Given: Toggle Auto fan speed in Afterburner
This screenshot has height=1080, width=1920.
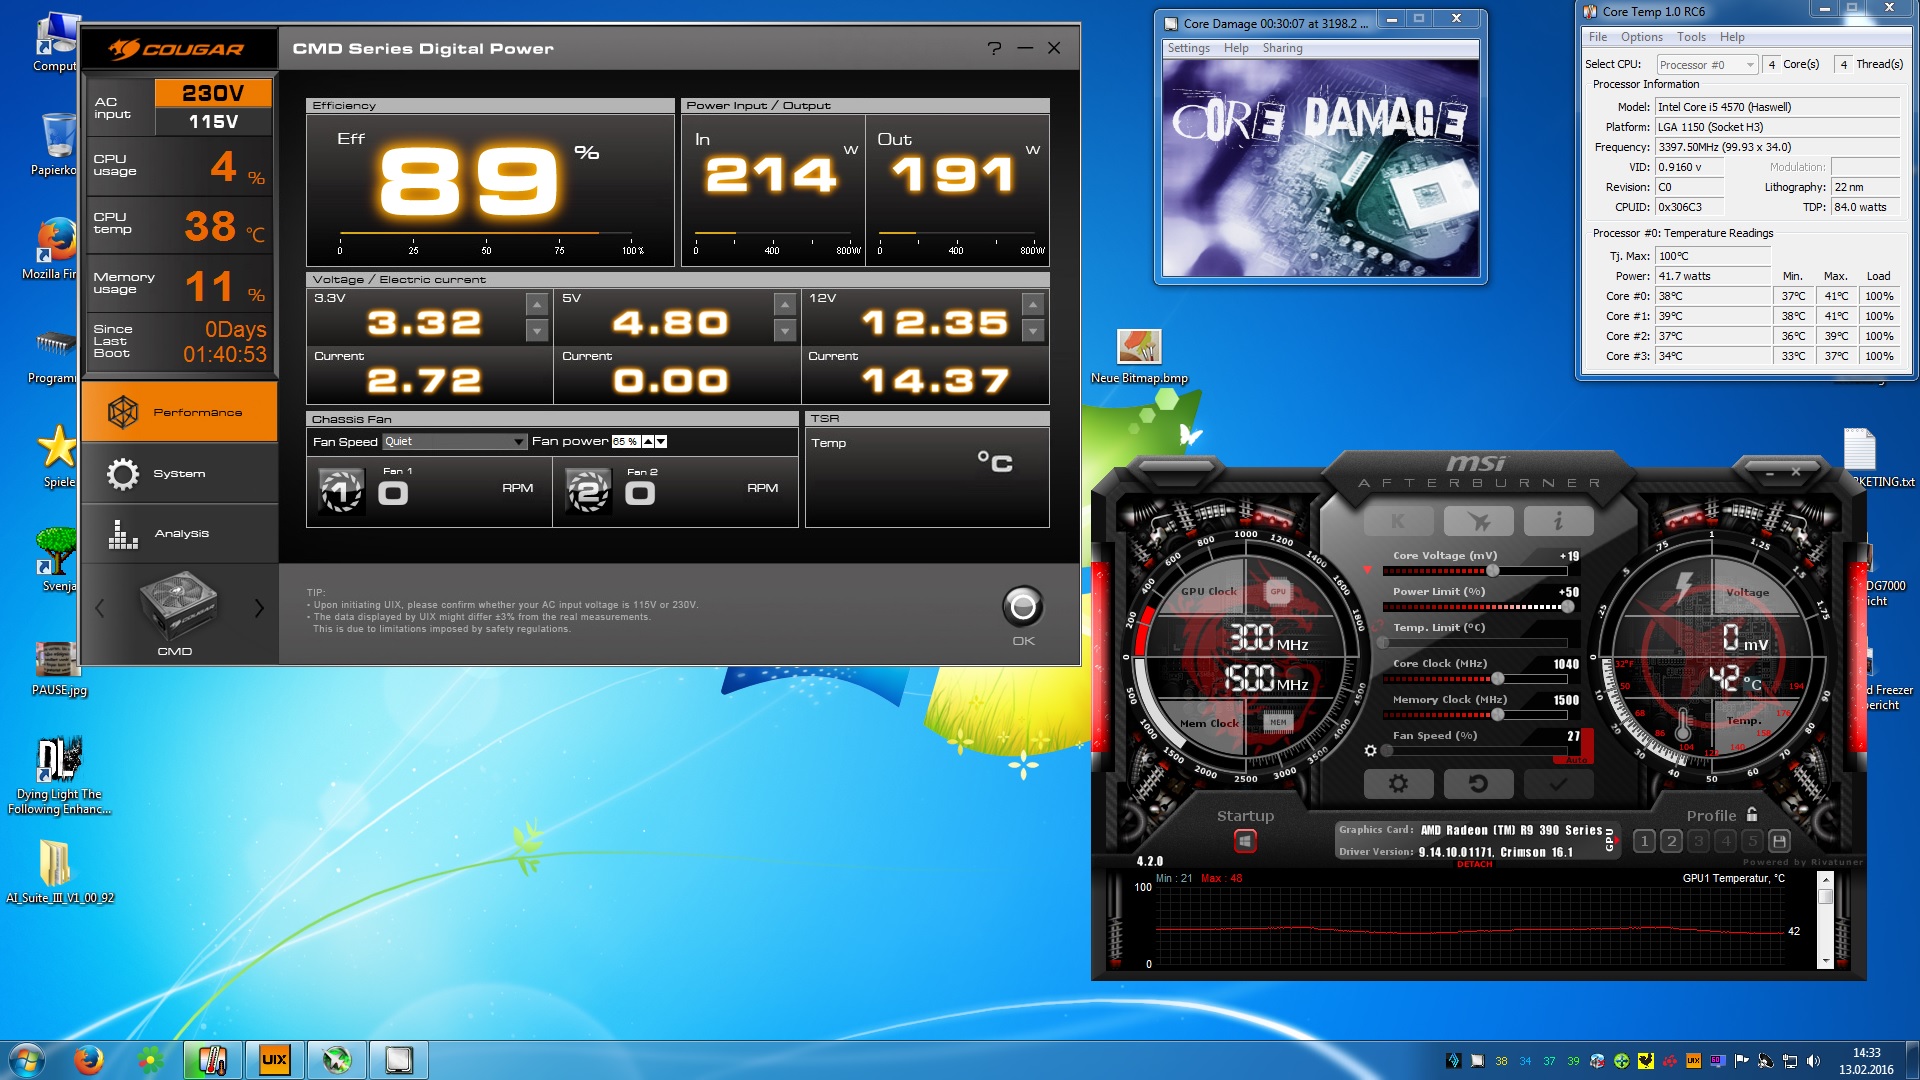Looking at the screenshot, I should (1577, 760).
